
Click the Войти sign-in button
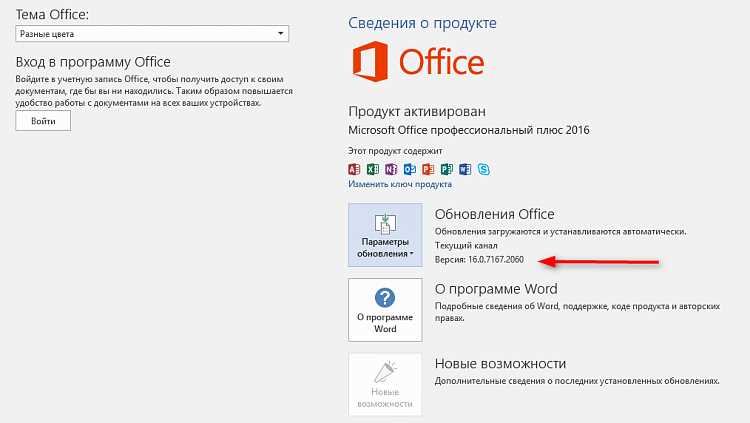[43, 121]
